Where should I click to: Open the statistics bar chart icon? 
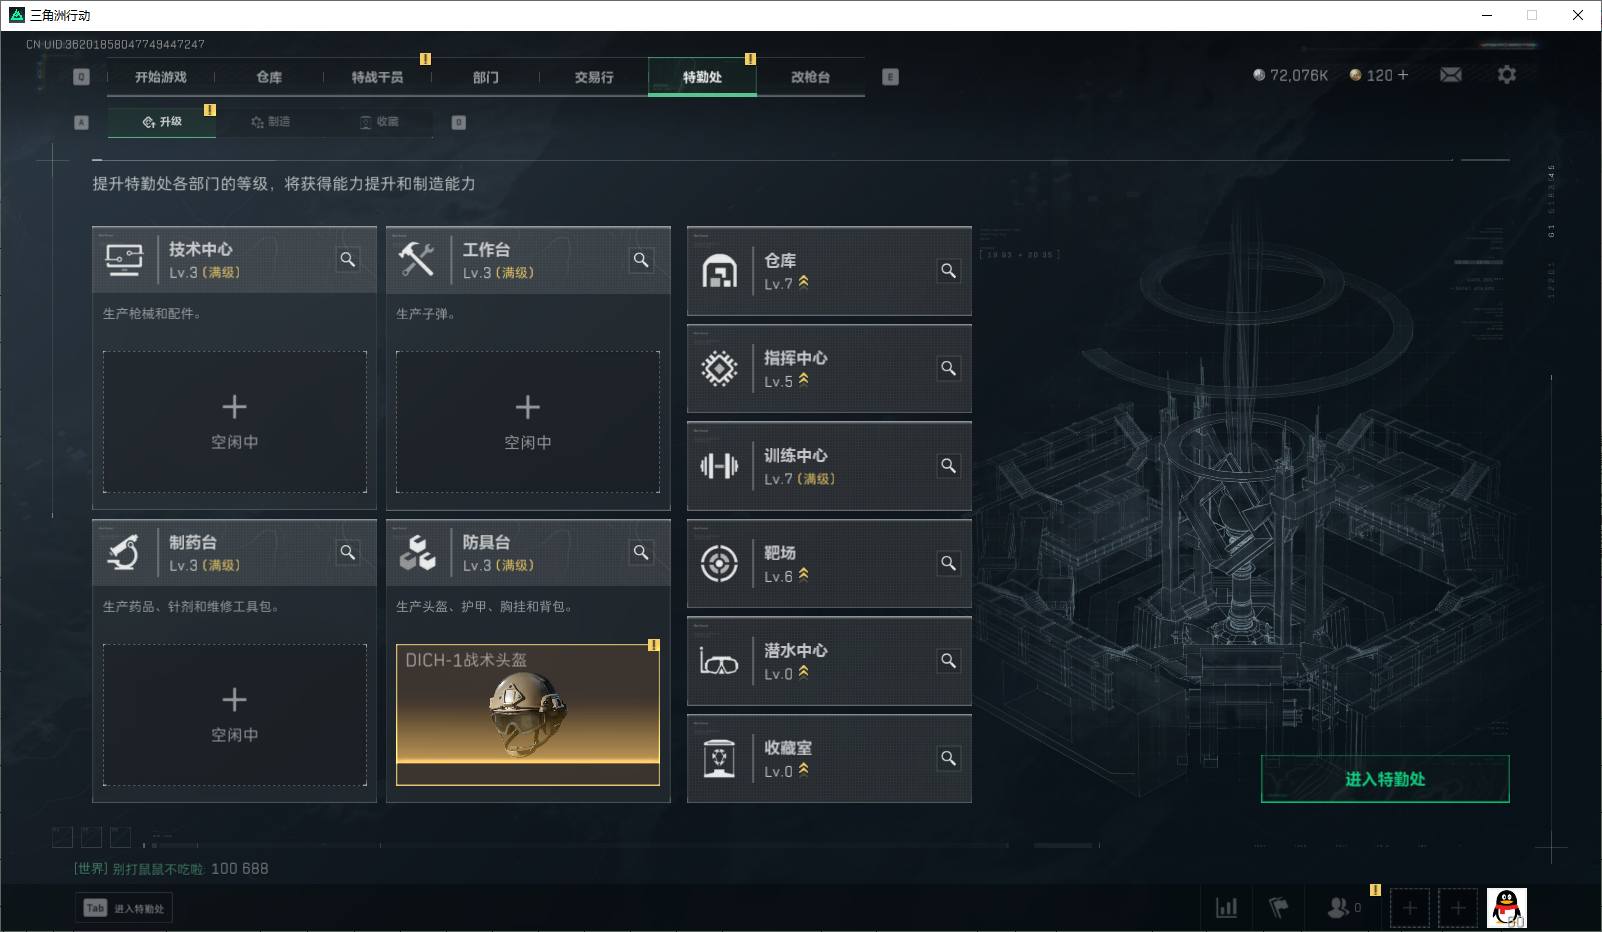pyautogui.click(x=1226, y=908)
